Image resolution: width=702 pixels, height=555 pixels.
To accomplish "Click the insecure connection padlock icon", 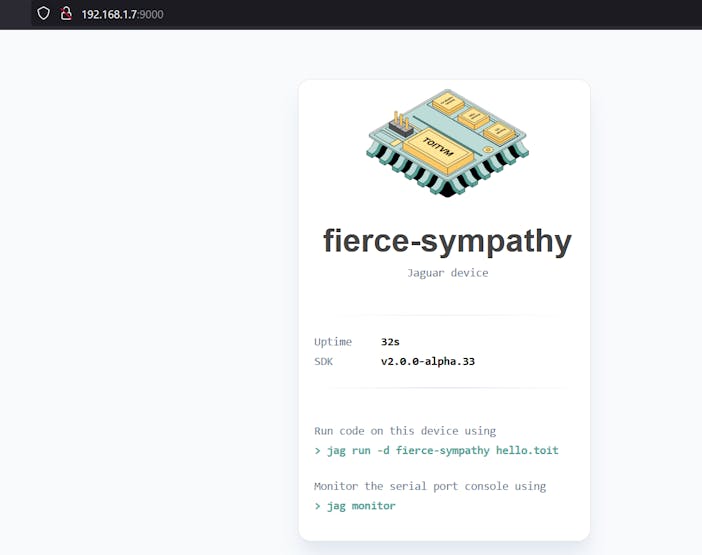I will click(66, 14).
